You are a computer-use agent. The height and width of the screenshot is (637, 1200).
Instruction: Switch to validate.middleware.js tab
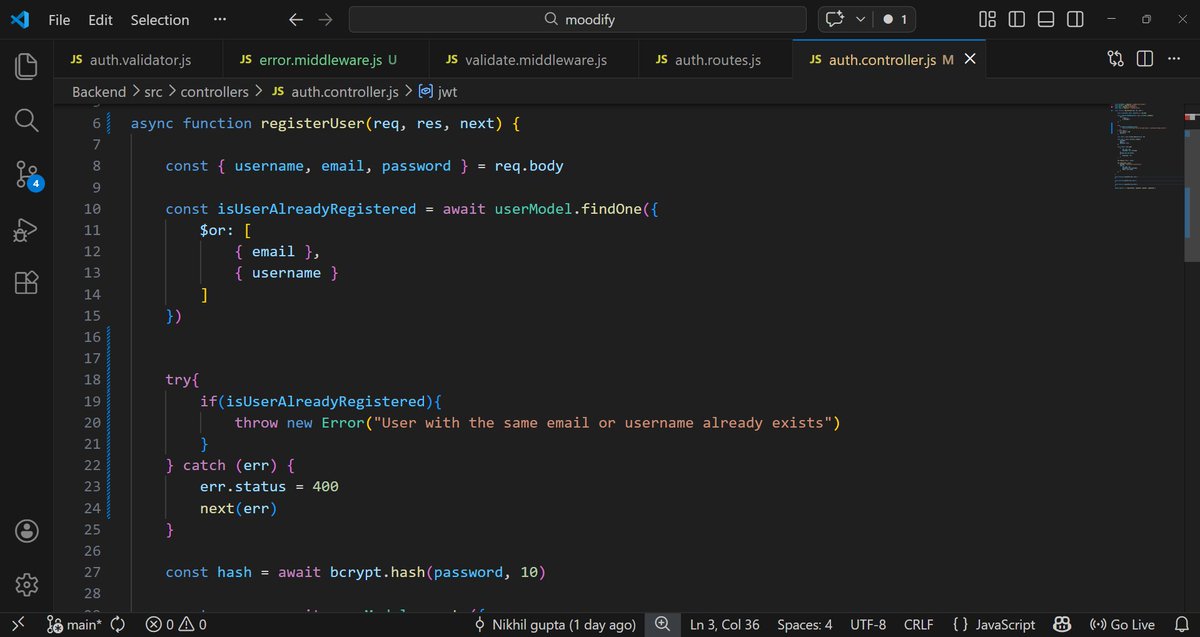[535, 60]
